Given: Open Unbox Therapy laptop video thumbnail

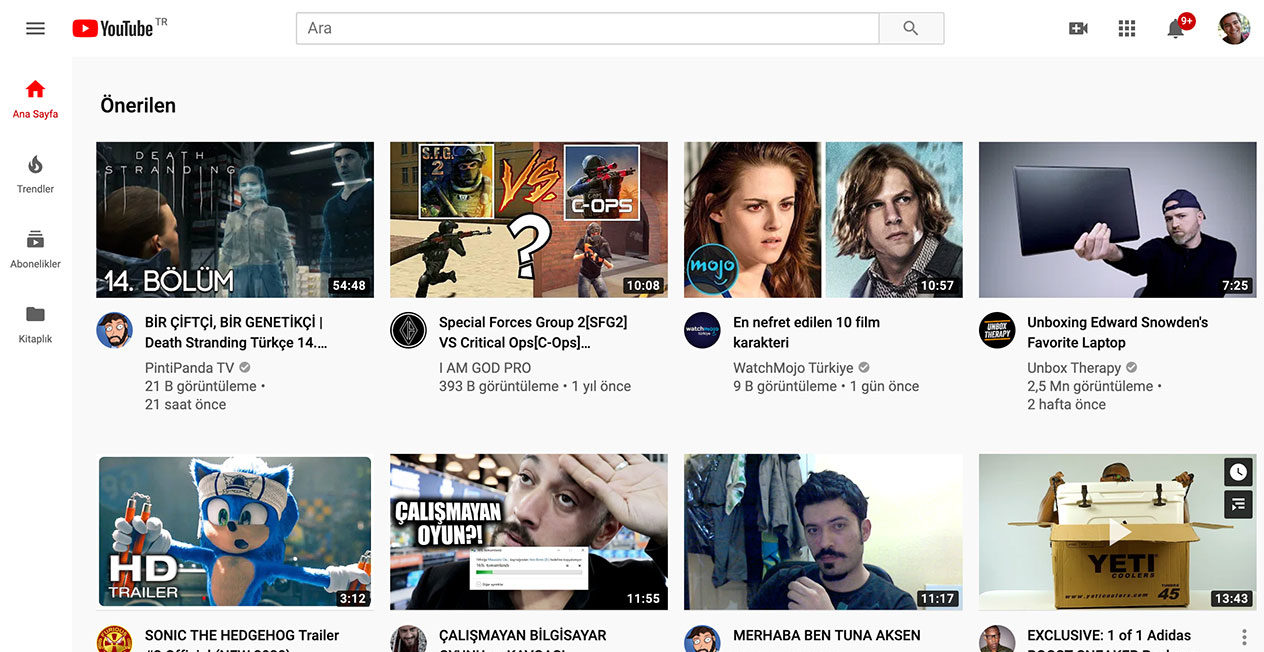Looking at the screenshot, I should click(x=1117, y=220).
